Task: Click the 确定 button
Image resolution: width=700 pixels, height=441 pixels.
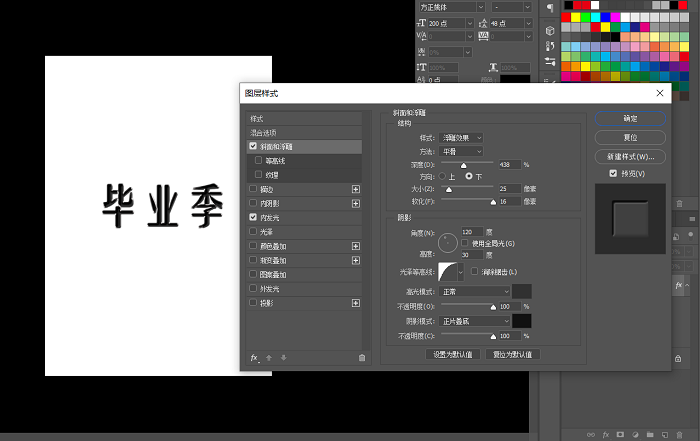Action: (x=630, y=118)
